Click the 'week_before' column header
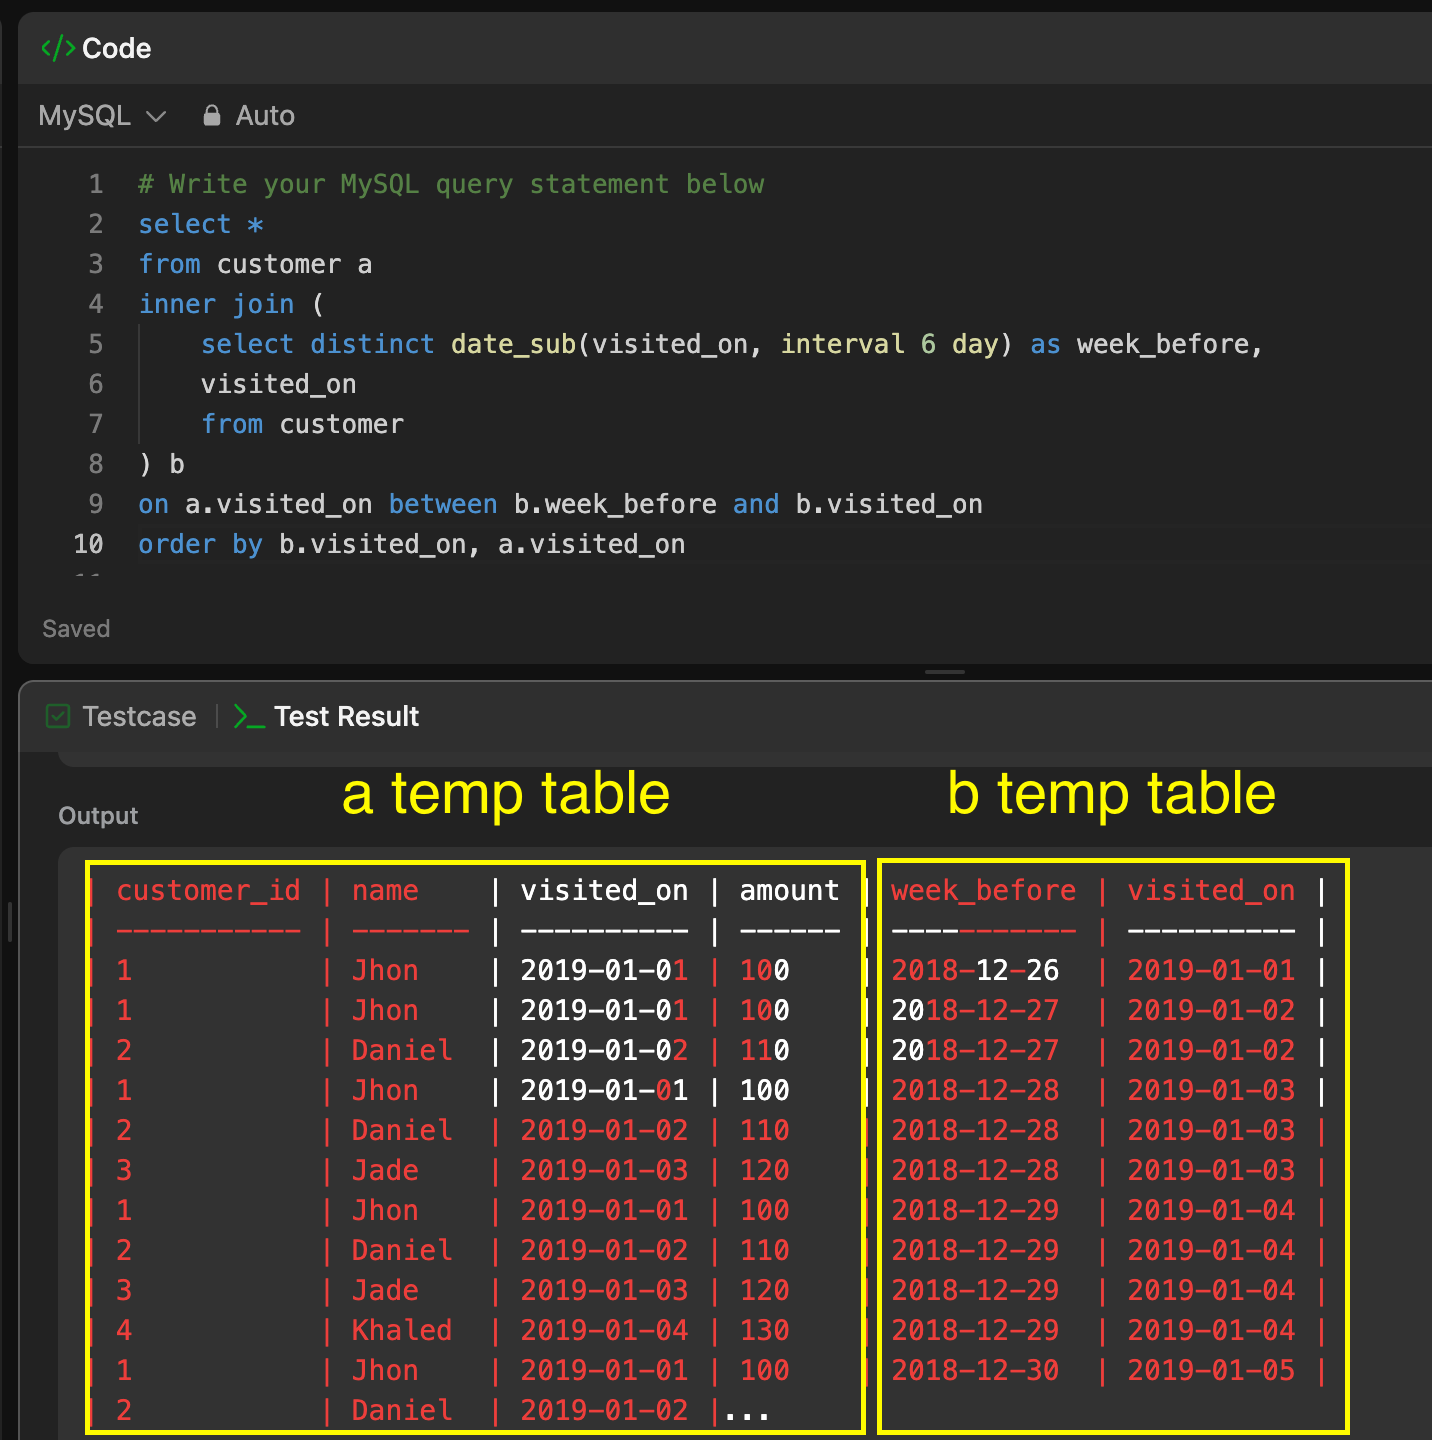 (x=984, y=890)
